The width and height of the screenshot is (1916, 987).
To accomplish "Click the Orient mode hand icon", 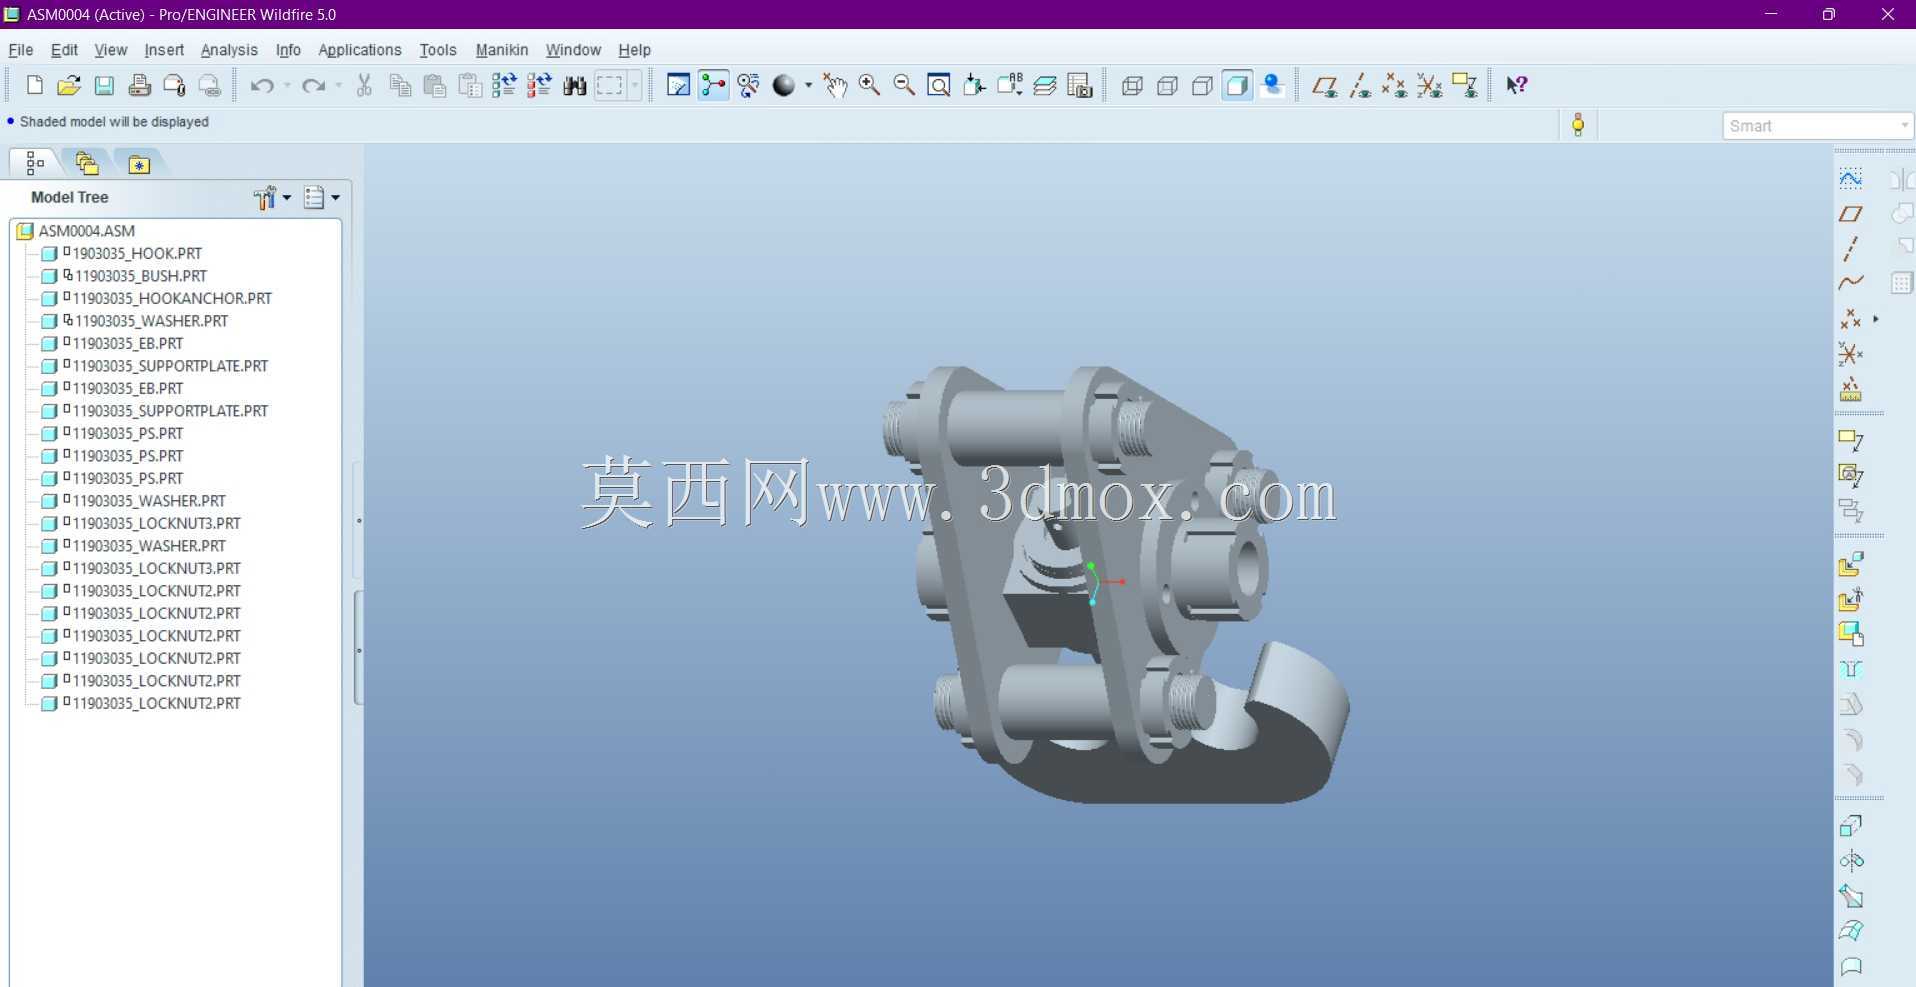I will [x=834, y=86].
